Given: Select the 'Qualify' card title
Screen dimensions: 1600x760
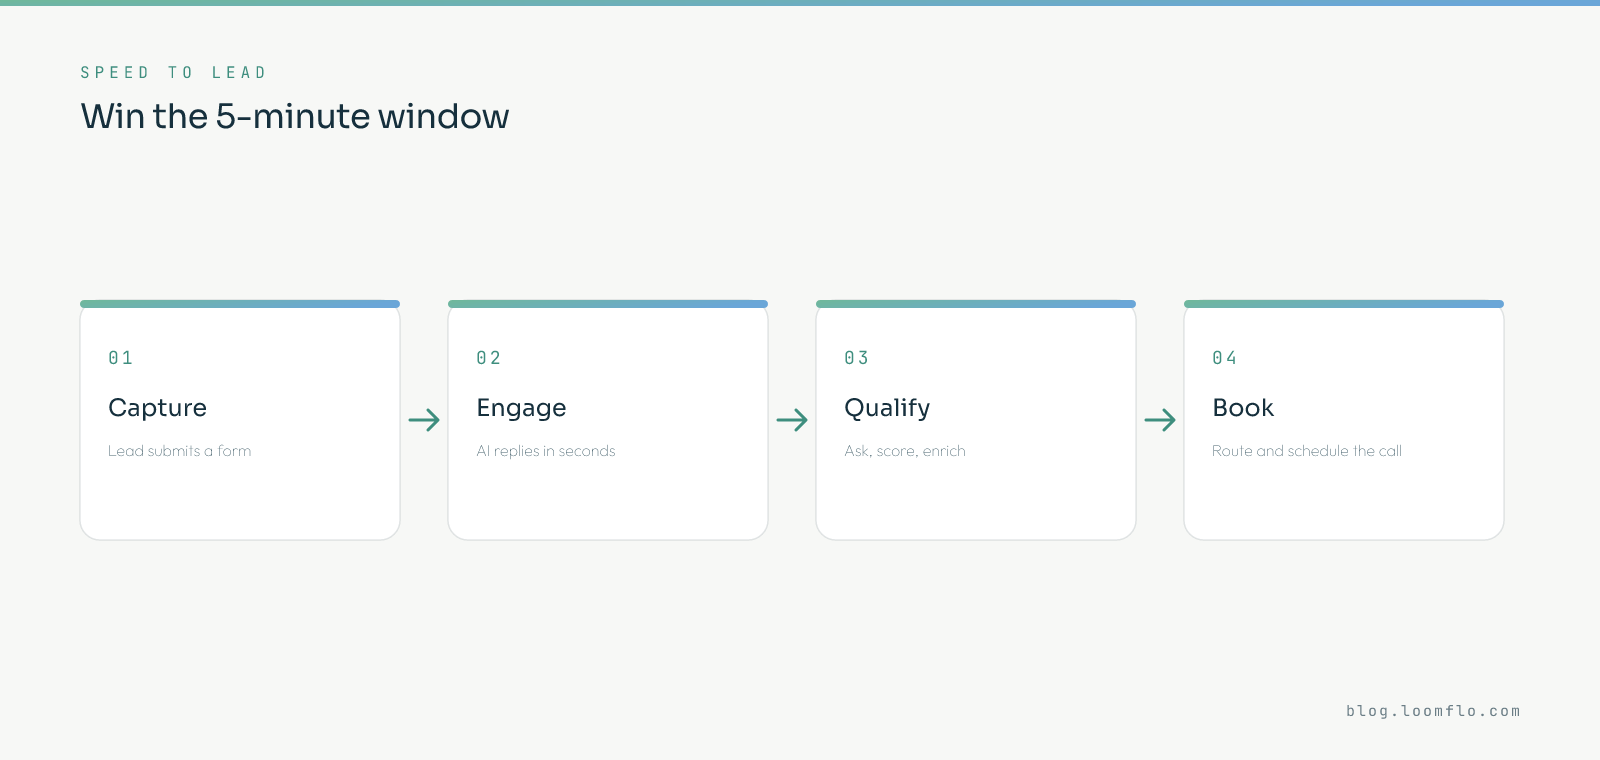Looking at the screenshot, I should click(887, 408).
